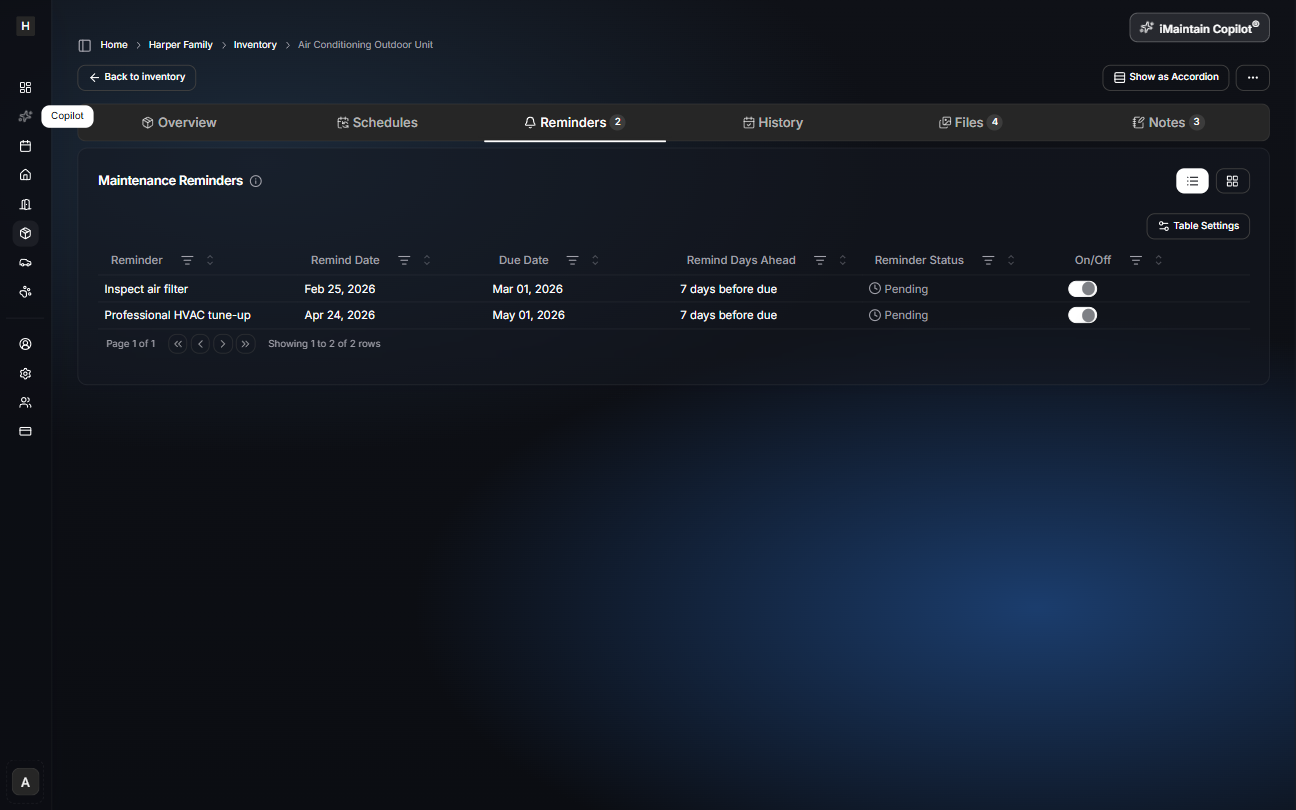Open the iMaintain Copilot button top right

tap(1198, 27)
